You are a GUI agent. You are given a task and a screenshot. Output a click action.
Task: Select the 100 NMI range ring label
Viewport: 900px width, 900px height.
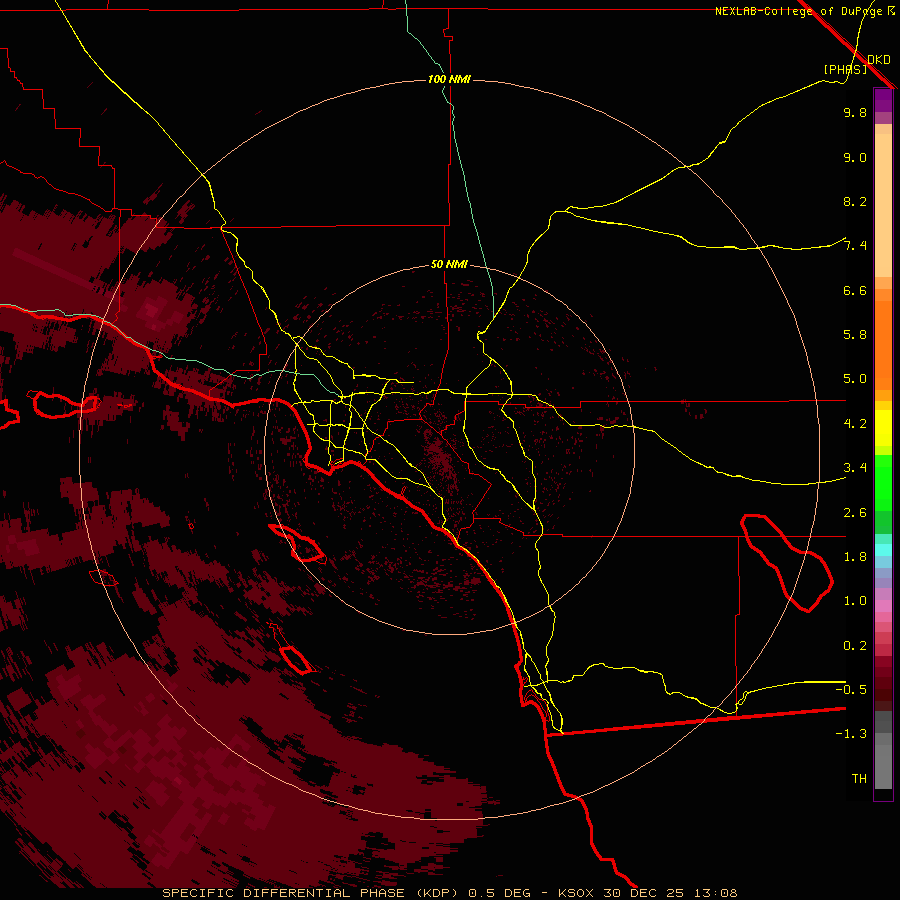(x=449, y=79)
